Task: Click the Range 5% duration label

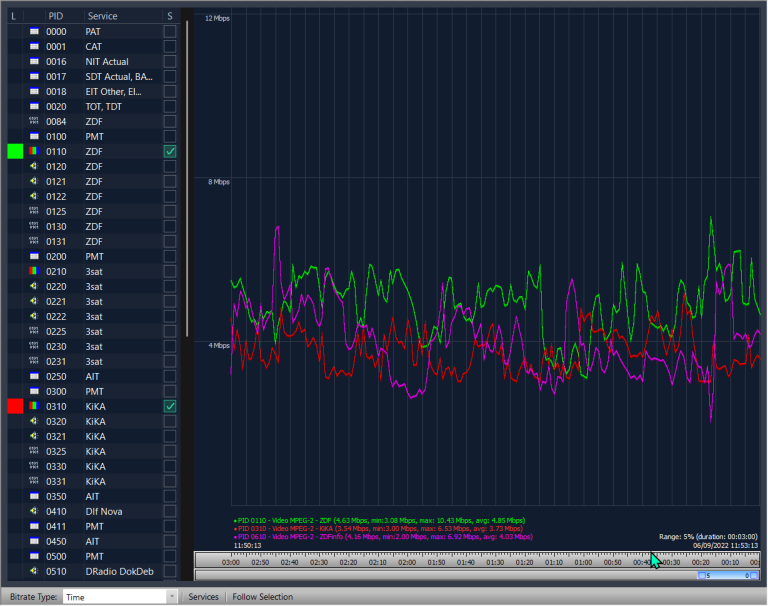Action: click(x=708, y=537)
